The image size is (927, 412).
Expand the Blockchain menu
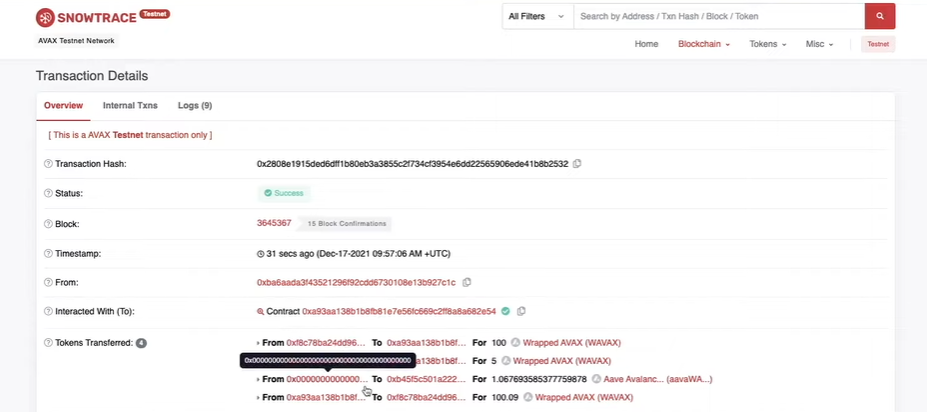pyautogui.click(x=704, y=44)
